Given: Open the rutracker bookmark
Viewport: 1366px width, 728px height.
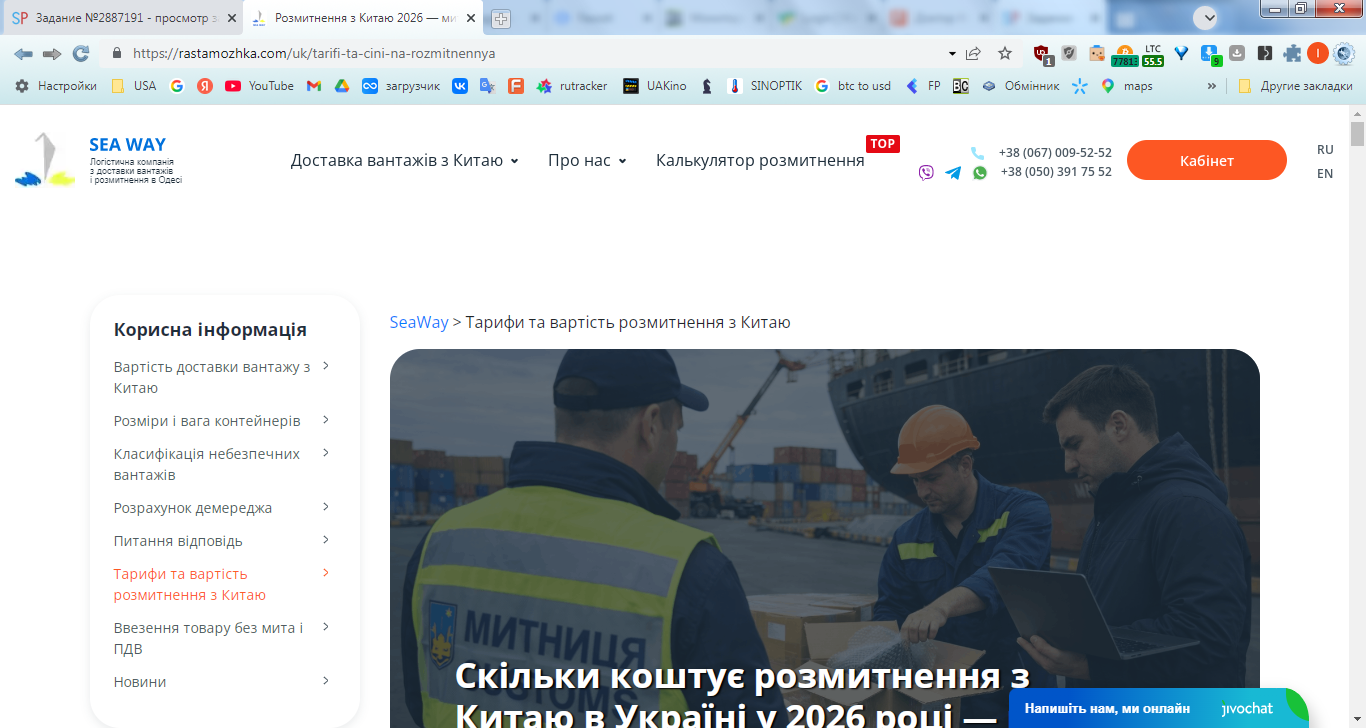Looking at the screenshot, I should click(572, 86).
